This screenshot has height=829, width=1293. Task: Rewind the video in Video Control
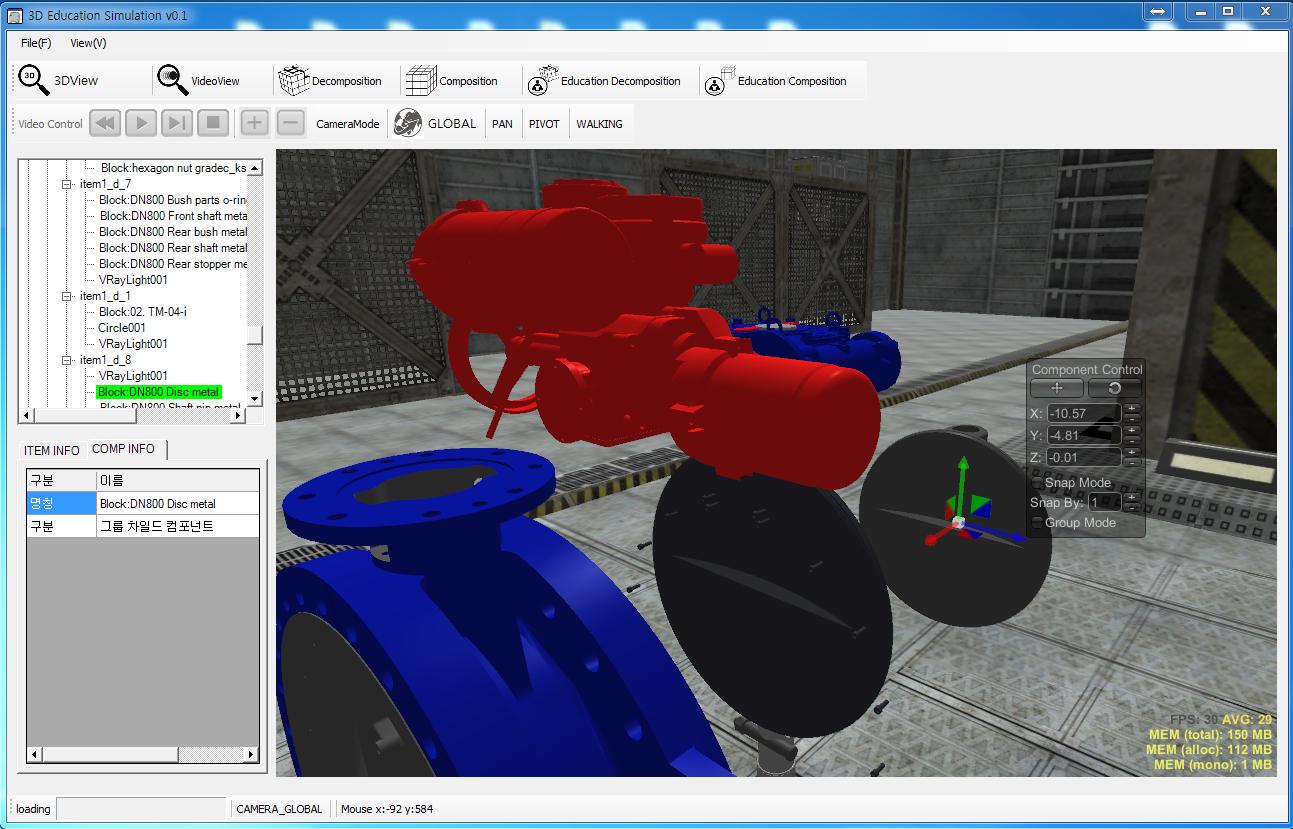point(105,123)
